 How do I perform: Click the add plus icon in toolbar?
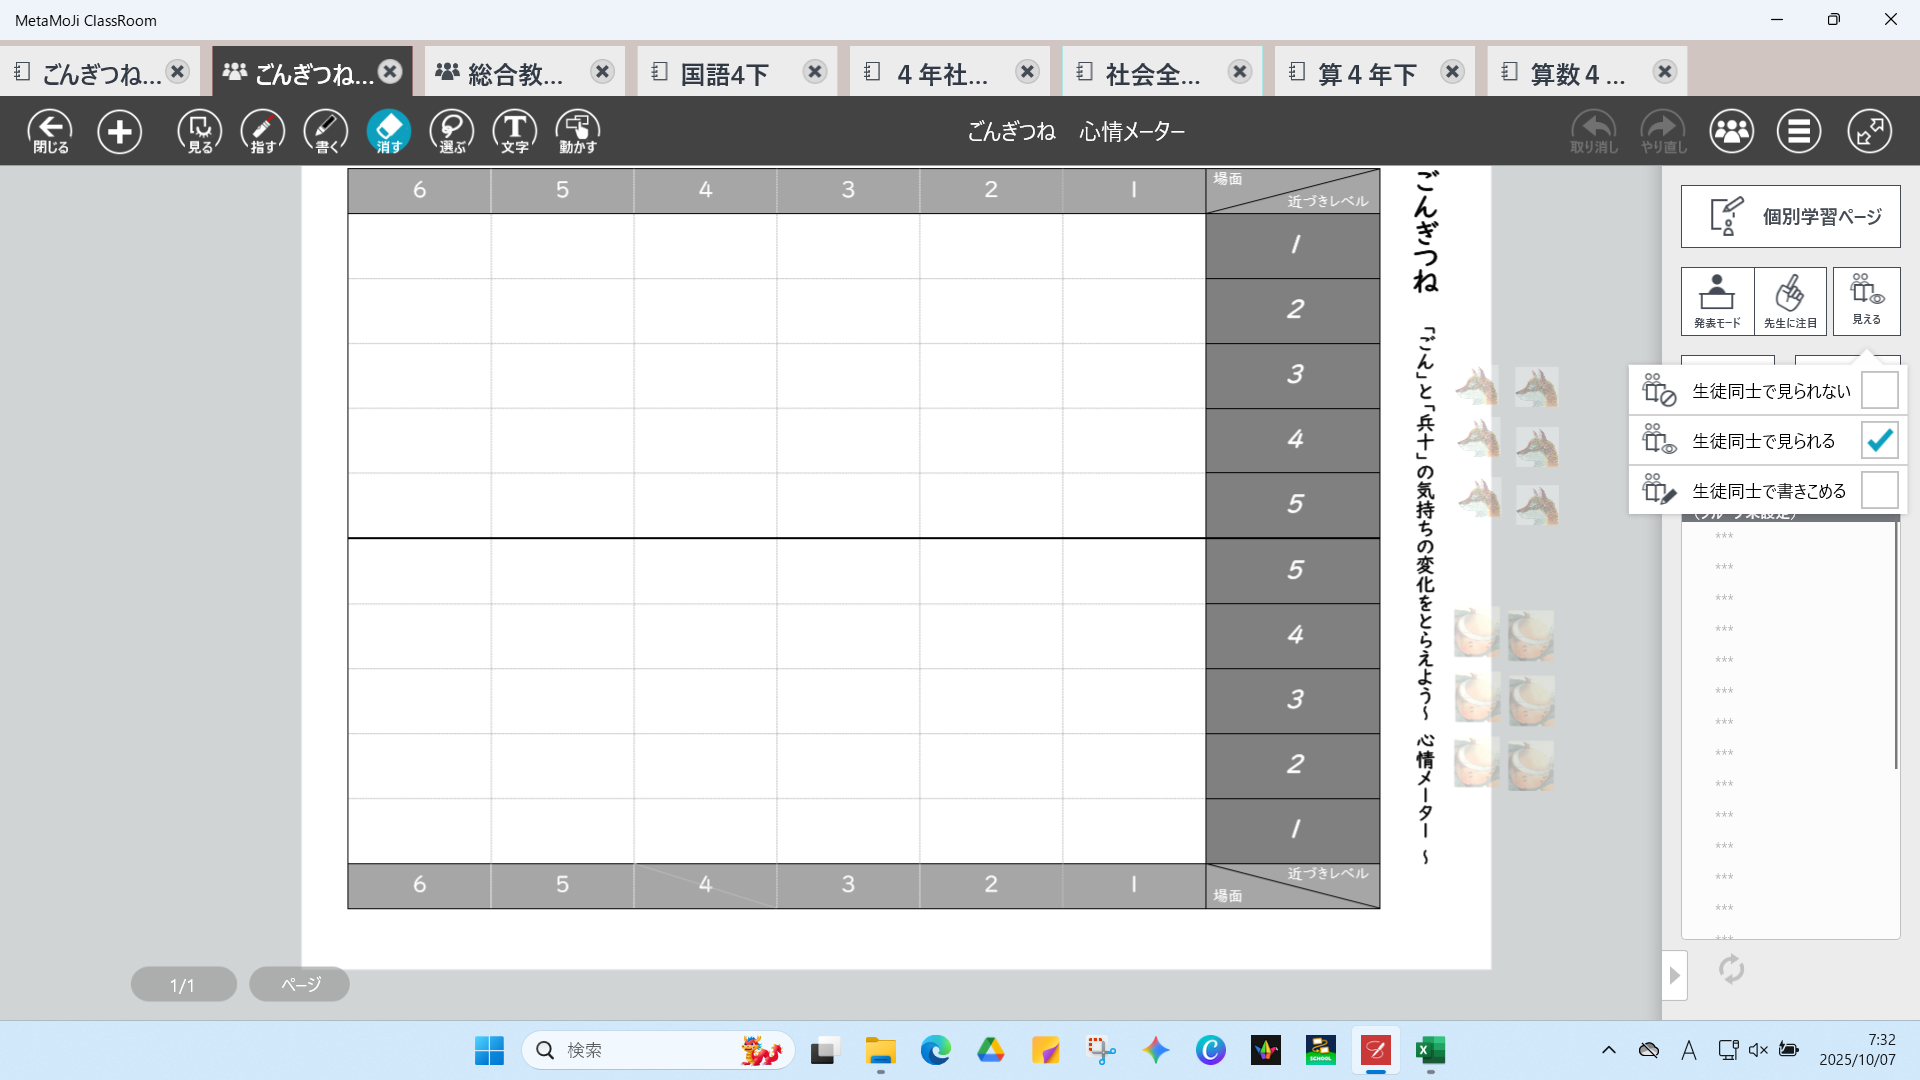pyautogui.click(x=119, y=131)
